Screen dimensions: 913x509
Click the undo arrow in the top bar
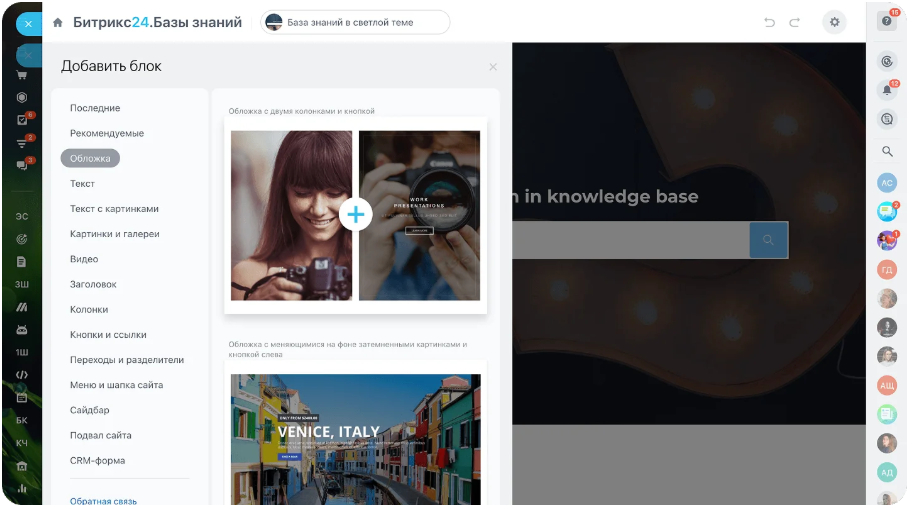(770, 22)
